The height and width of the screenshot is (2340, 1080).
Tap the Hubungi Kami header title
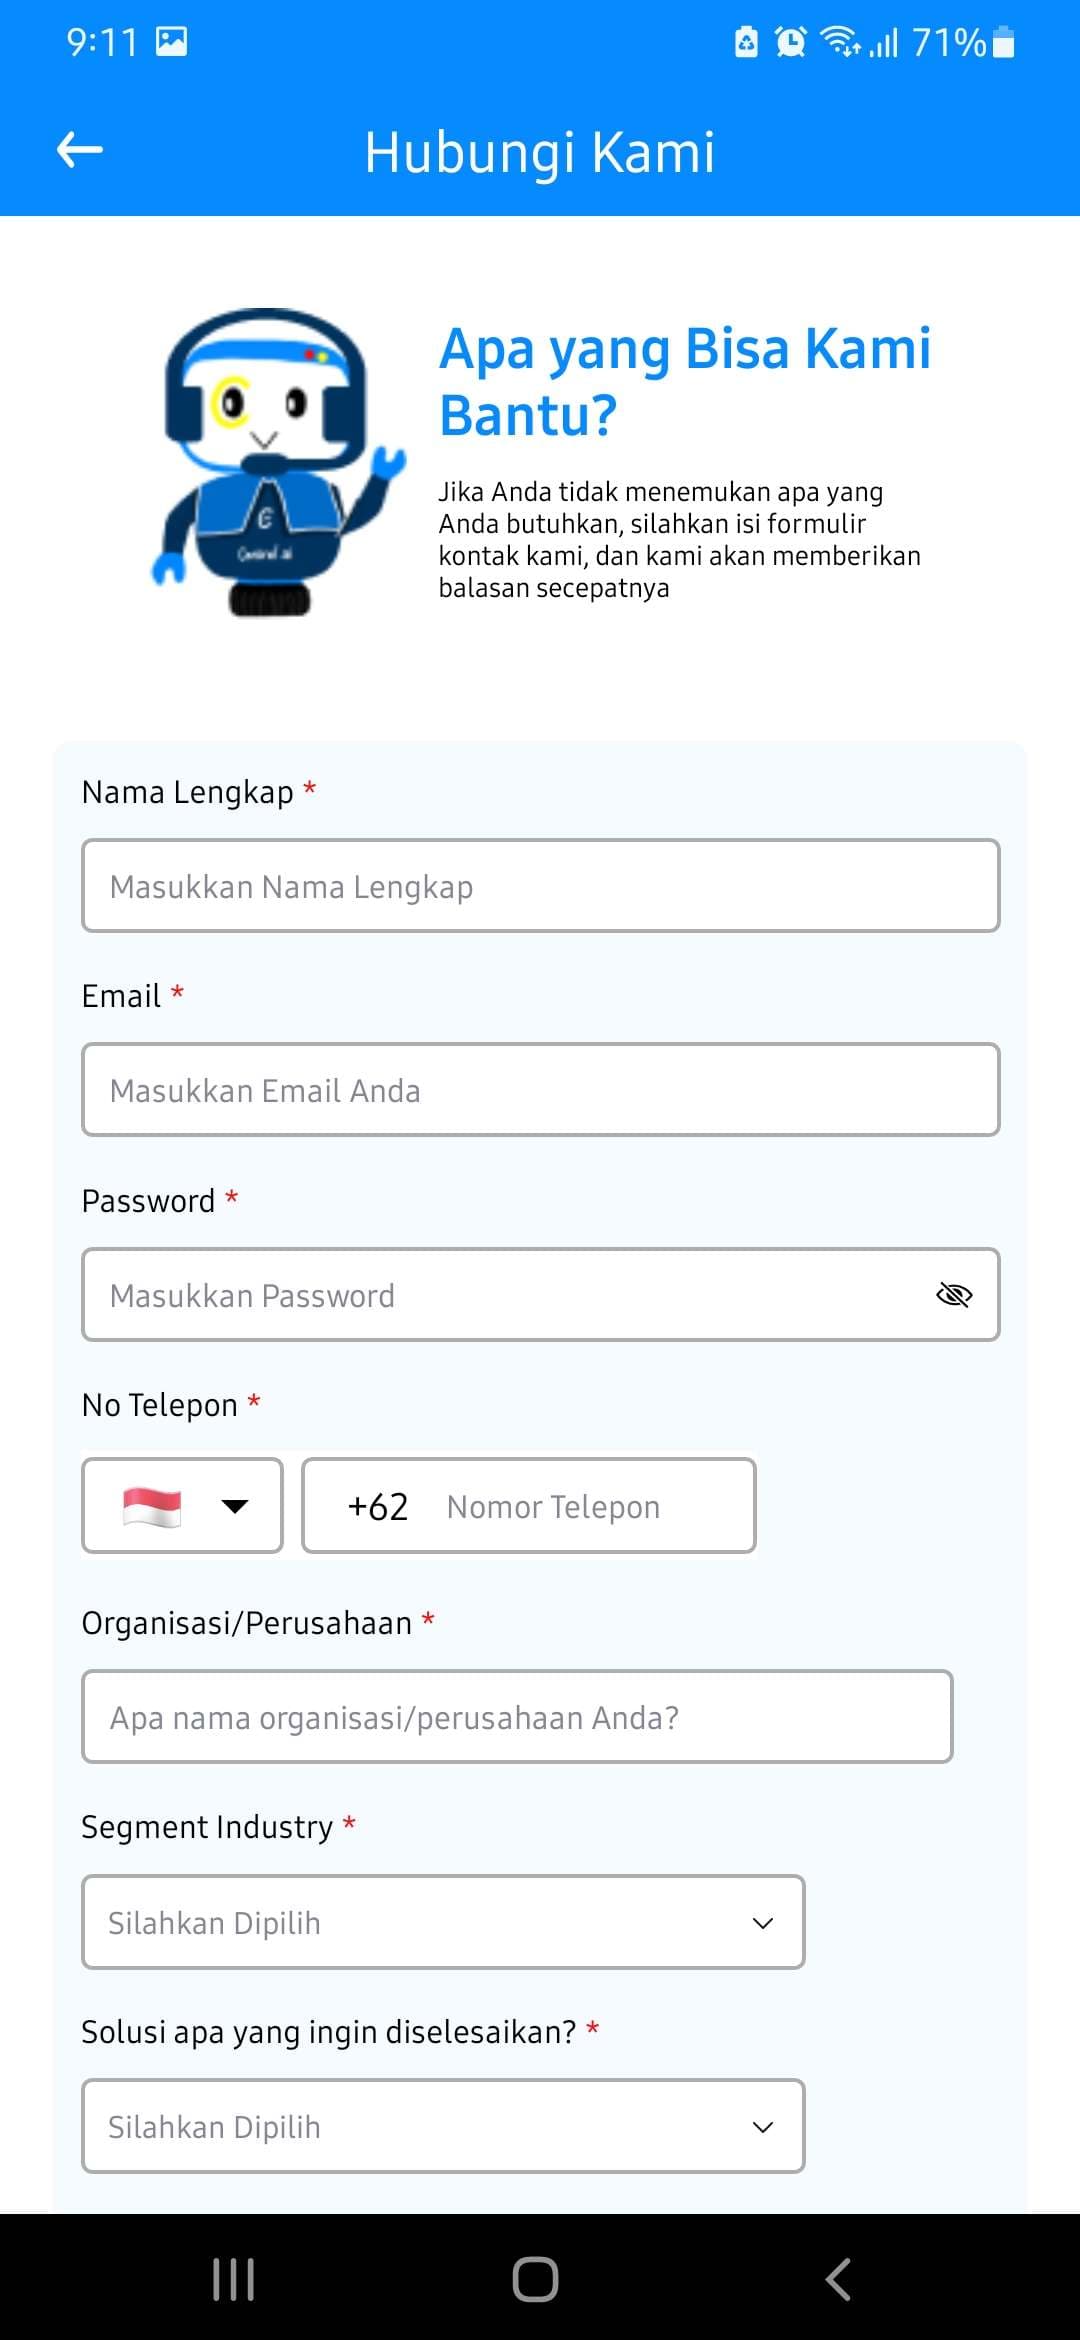coord(540,152)
